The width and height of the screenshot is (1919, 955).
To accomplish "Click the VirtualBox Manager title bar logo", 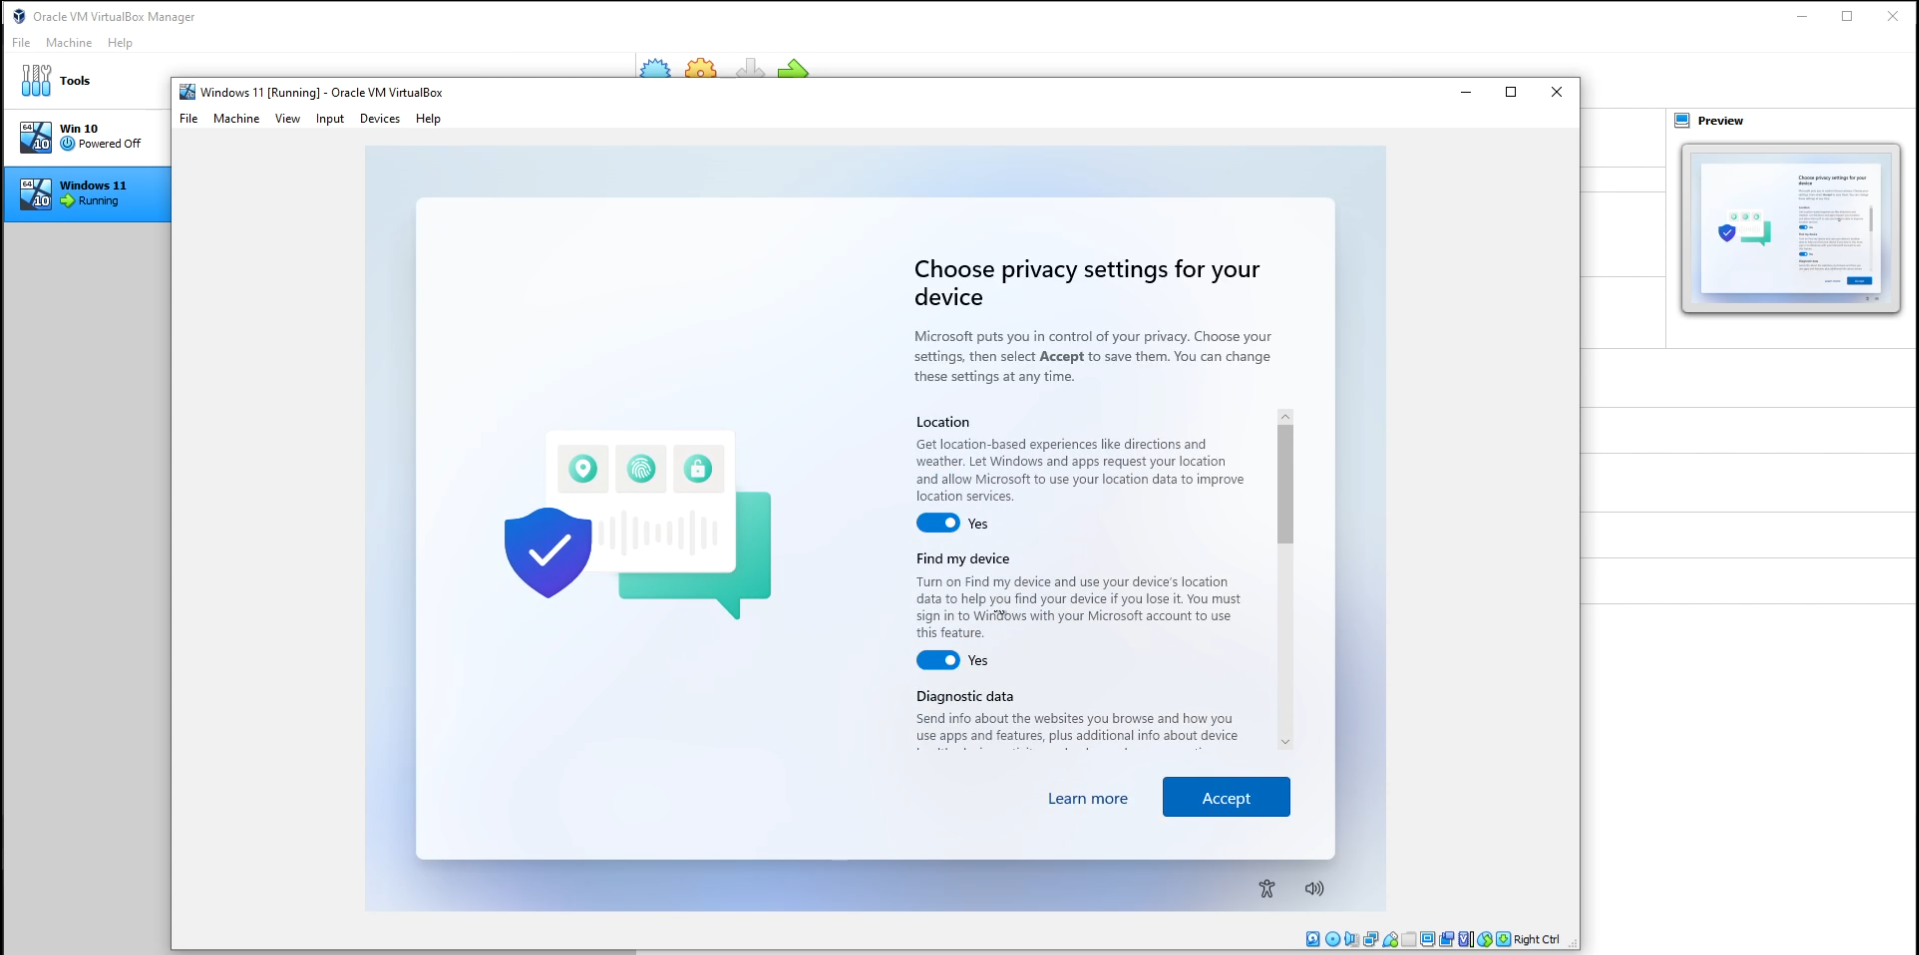I will pyautogui.click(x=19, y=16).
